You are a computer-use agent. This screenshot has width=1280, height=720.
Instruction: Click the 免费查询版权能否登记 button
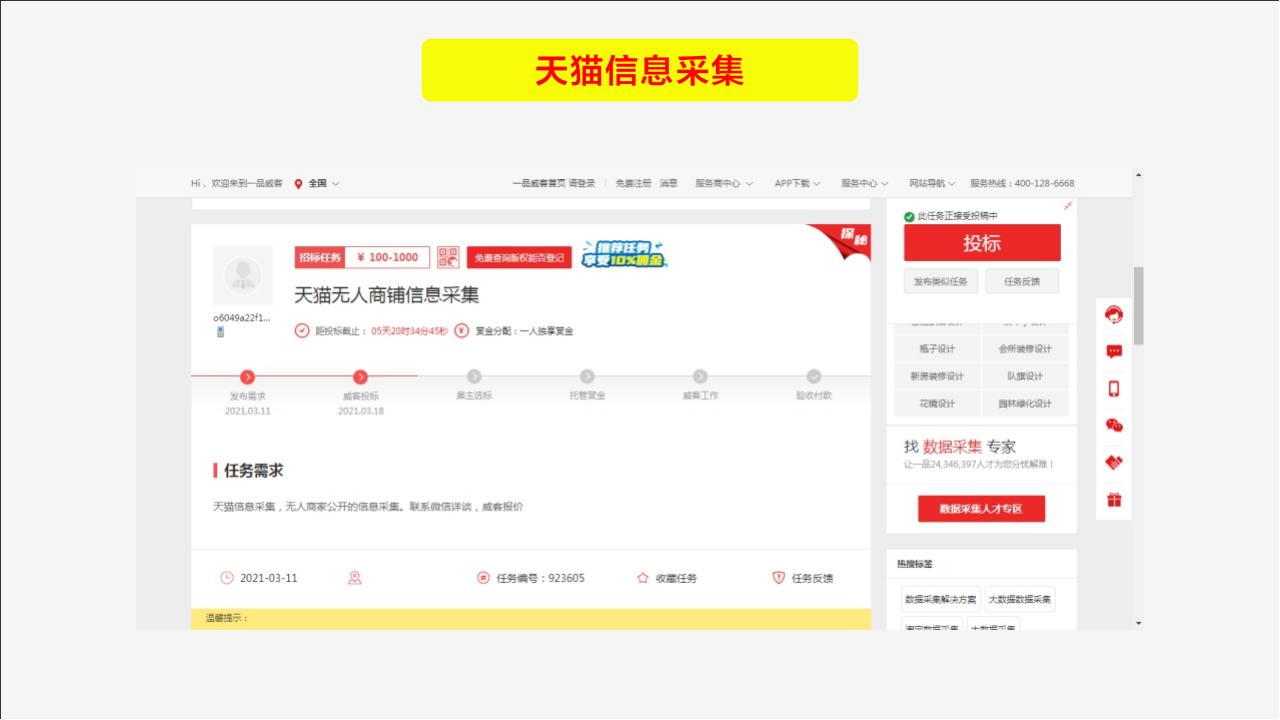pos(519,258)
